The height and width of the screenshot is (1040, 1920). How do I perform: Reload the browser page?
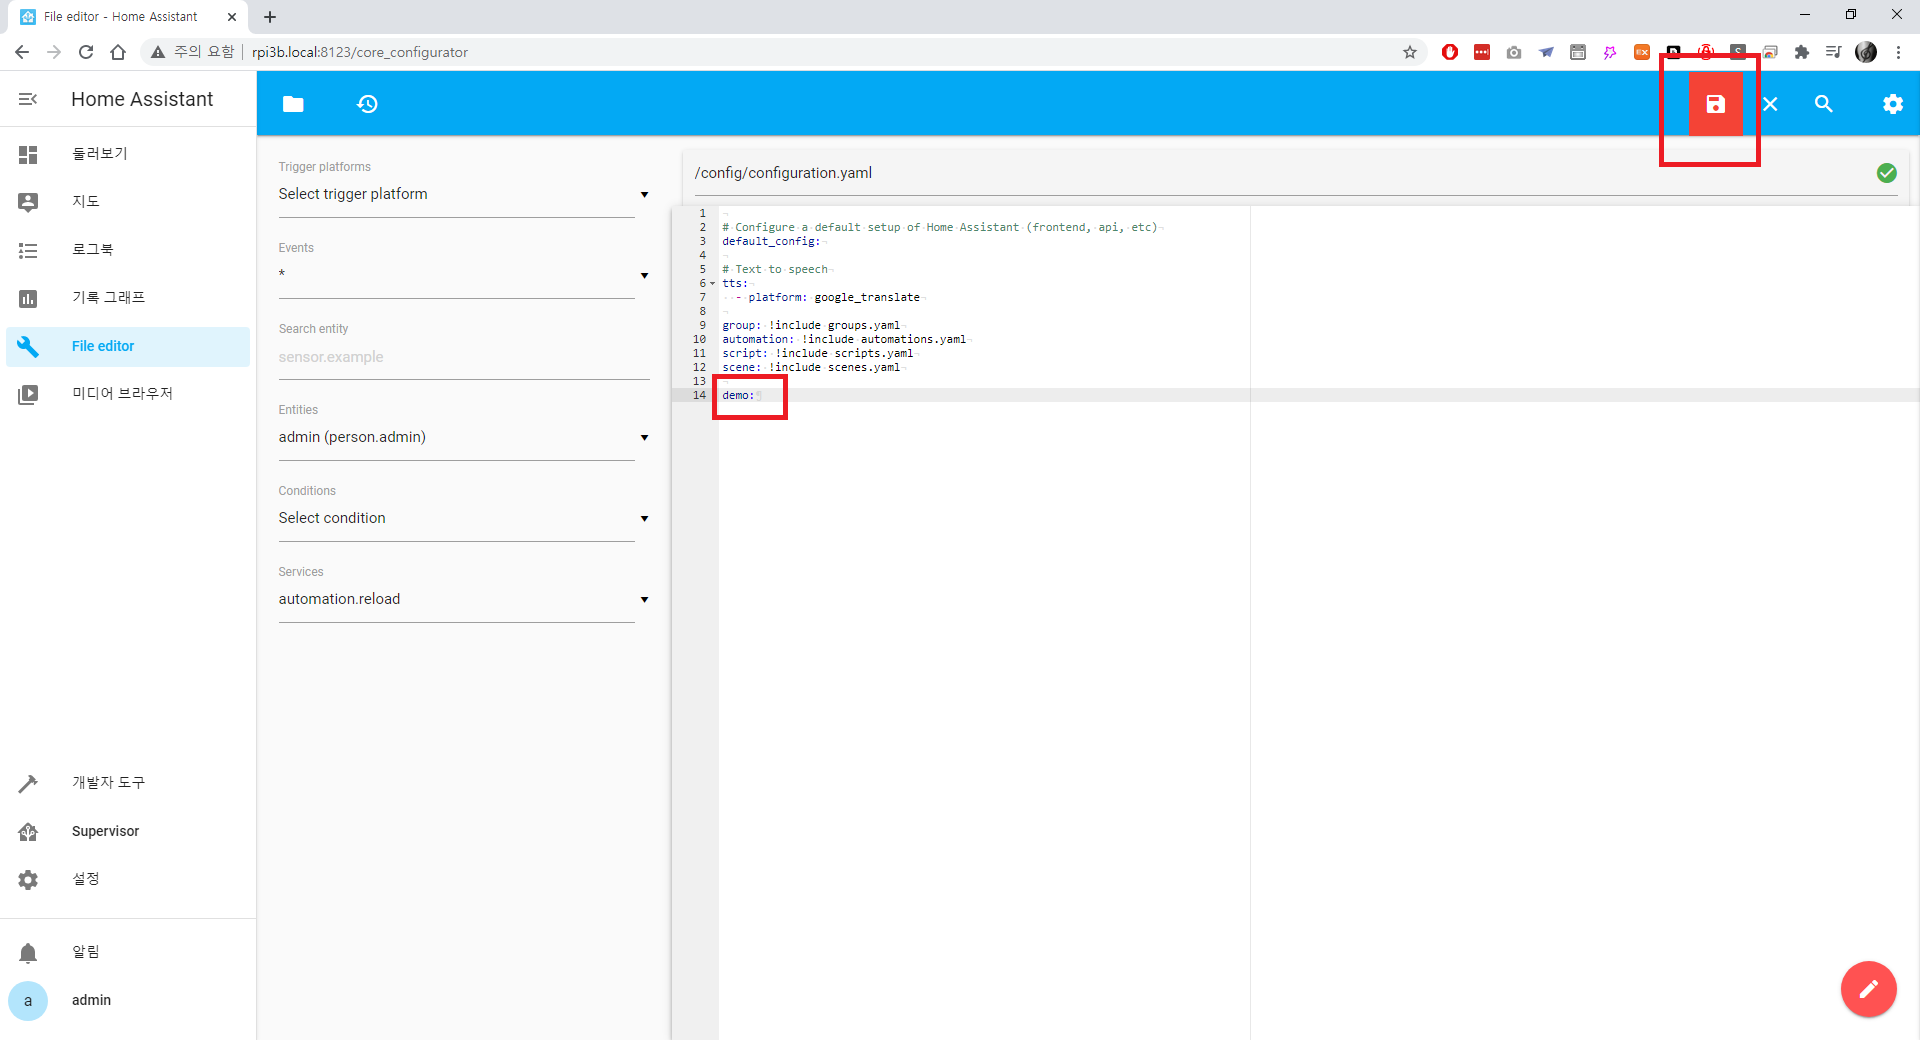click(86, 52)
